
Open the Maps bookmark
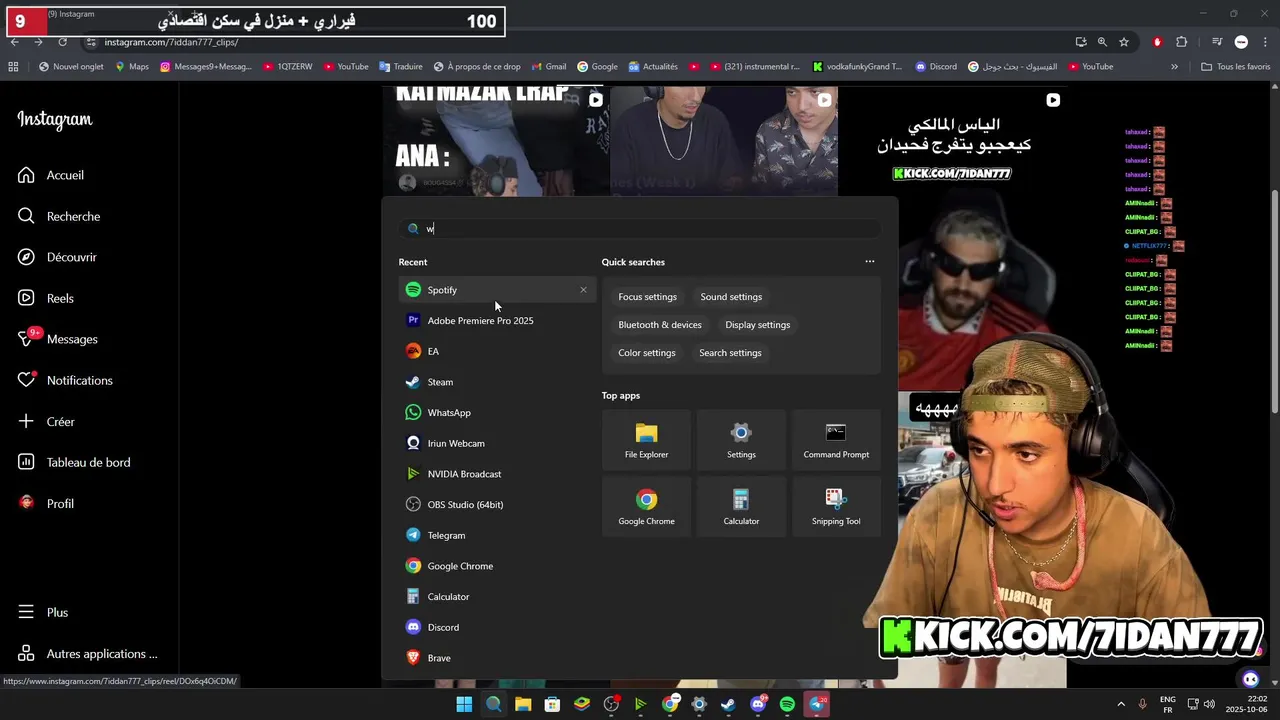[132, 67]
